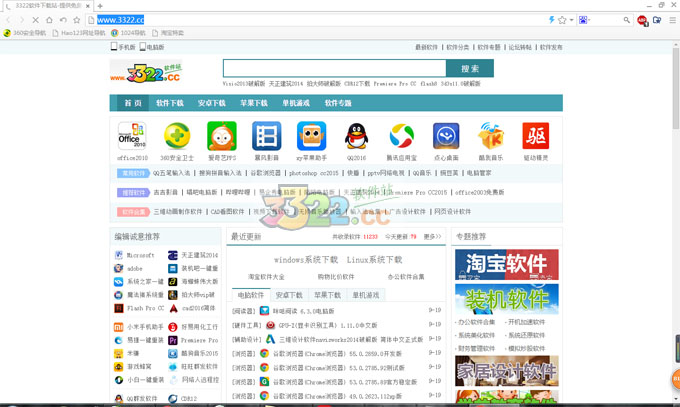Open the Xiaomi 小米手机助手 icon

coord(118,327)
